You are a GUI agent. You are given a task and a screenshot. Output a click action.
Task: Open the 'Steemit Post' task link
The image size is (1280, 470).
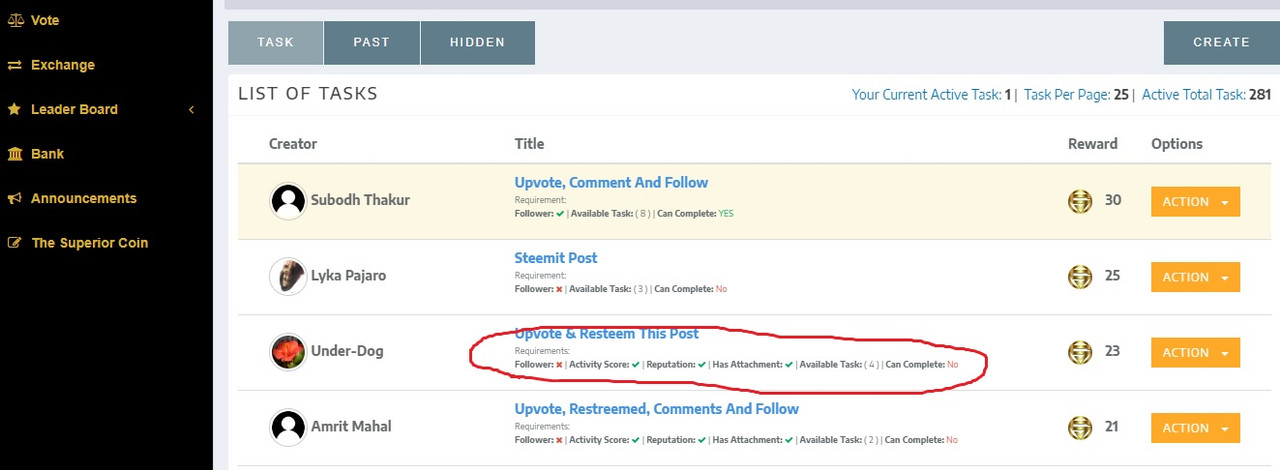coord(556,258)
